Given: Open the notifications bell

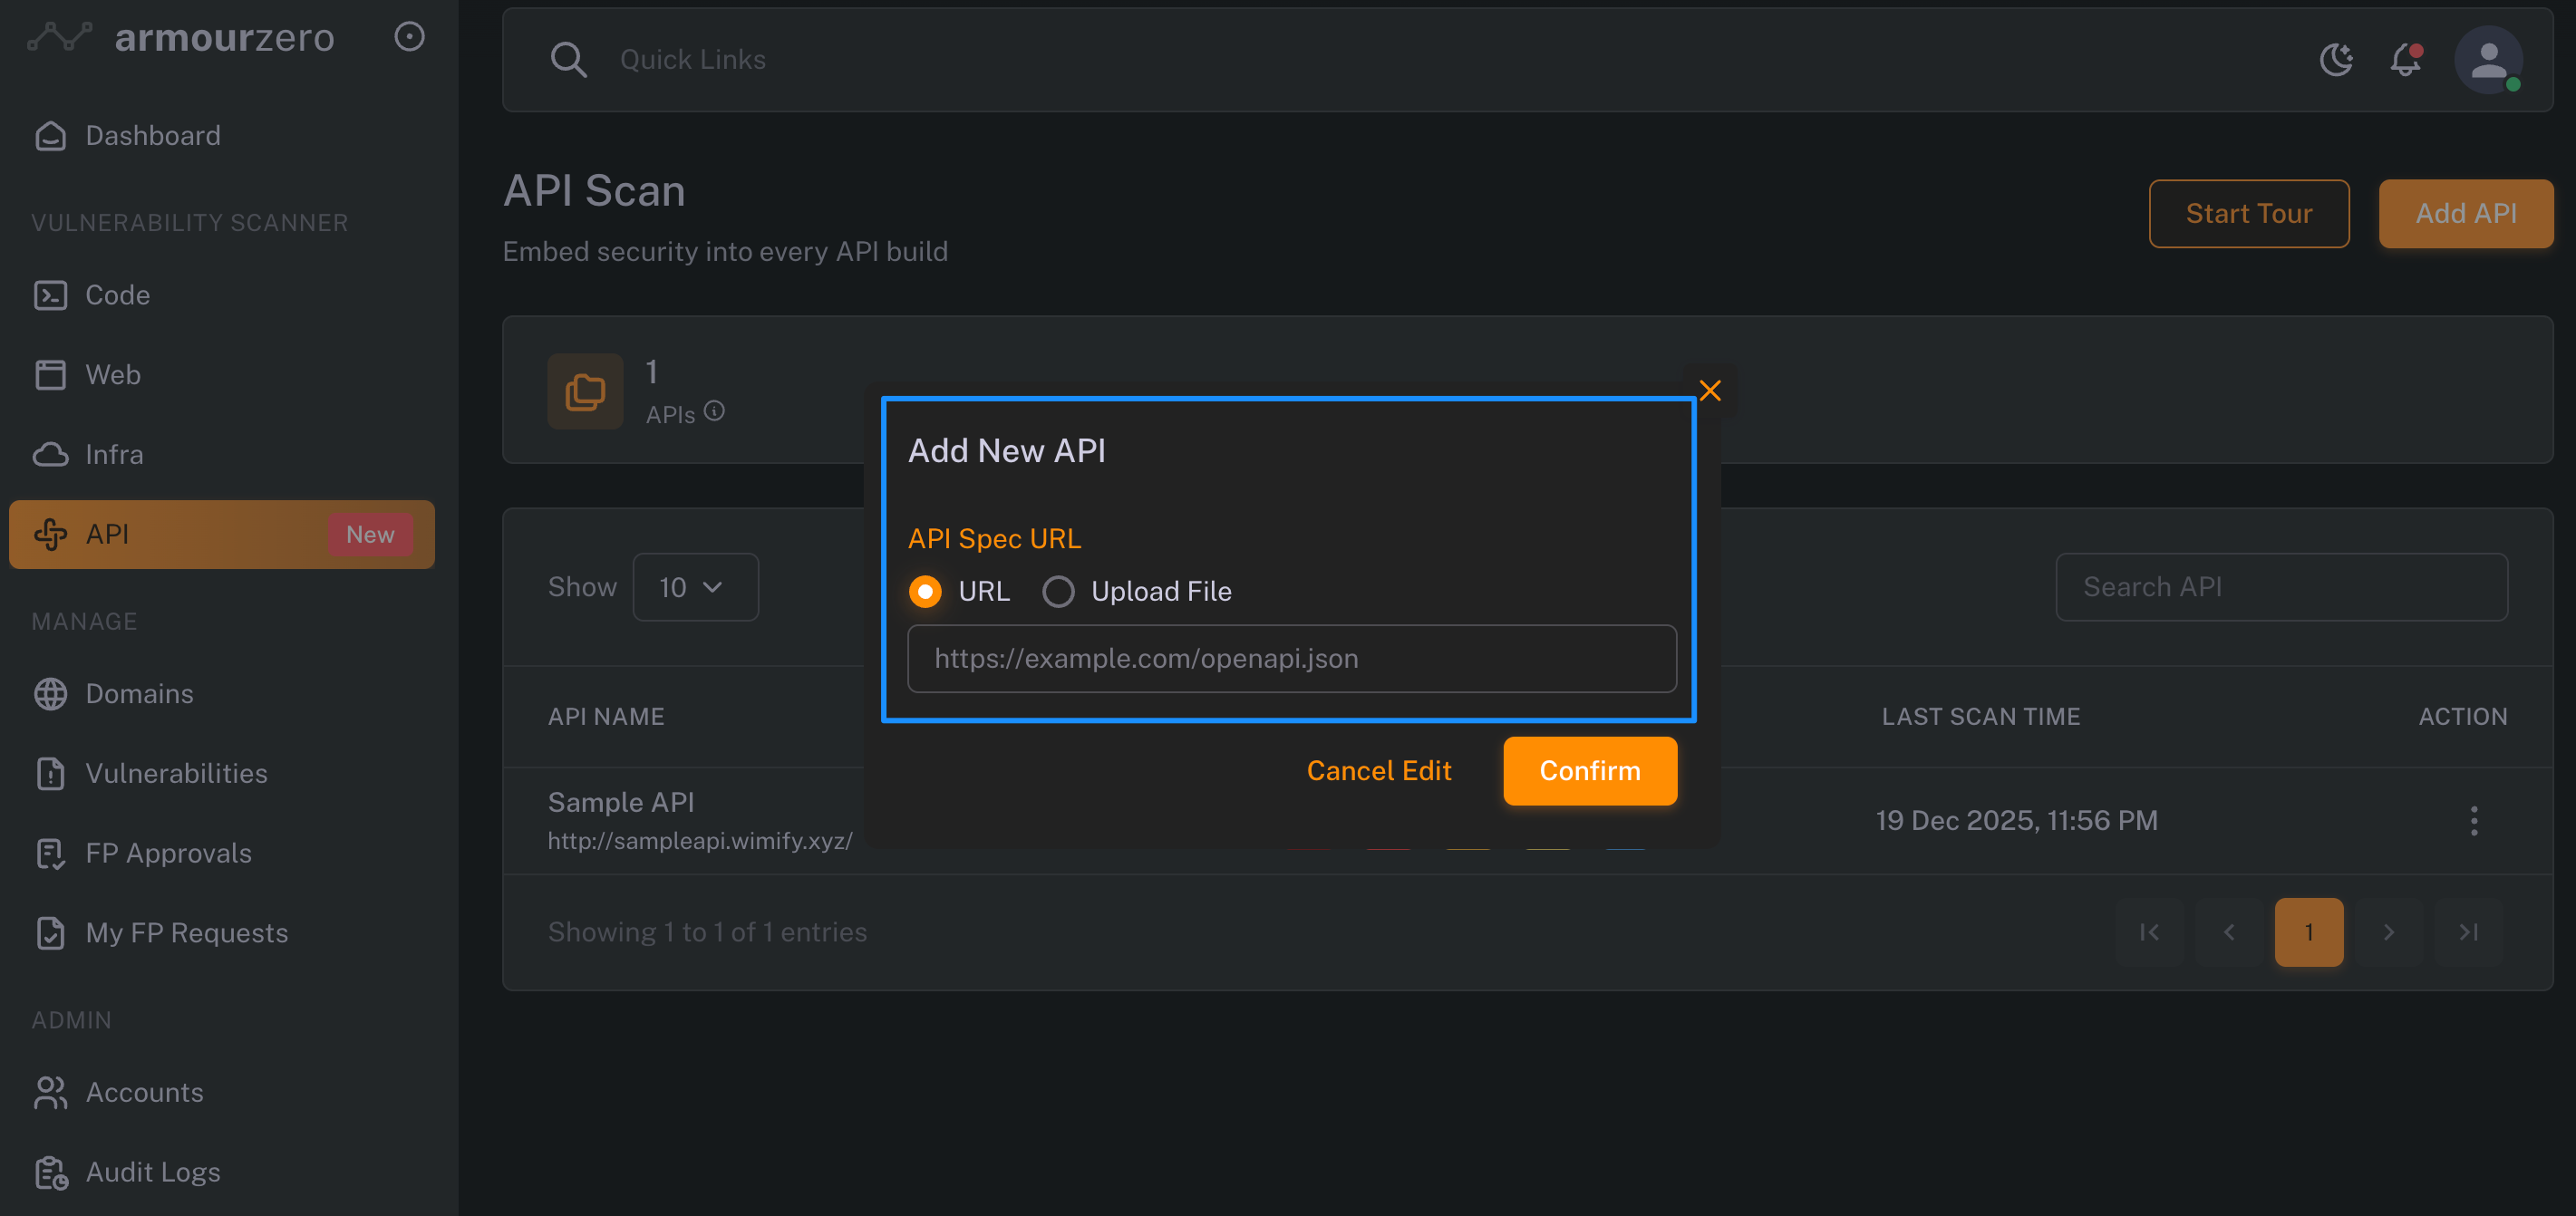Looking at the screenshot, I should (2406, 60).
